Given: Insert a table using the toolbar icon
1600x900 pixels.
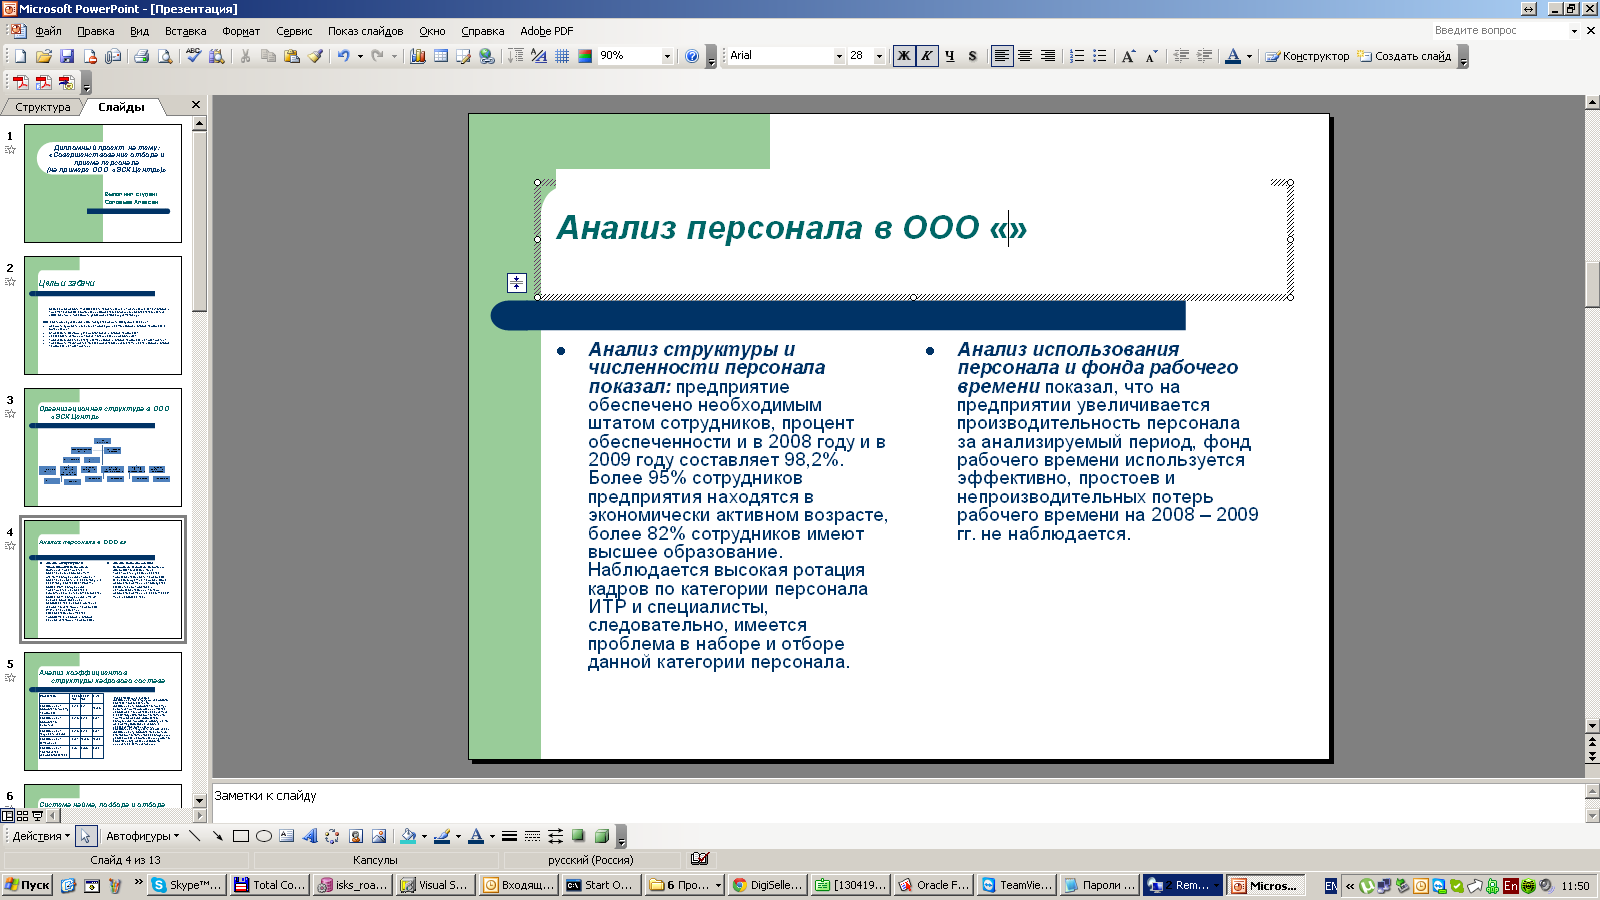Looking at the screenshot, I should pos(441,56).
